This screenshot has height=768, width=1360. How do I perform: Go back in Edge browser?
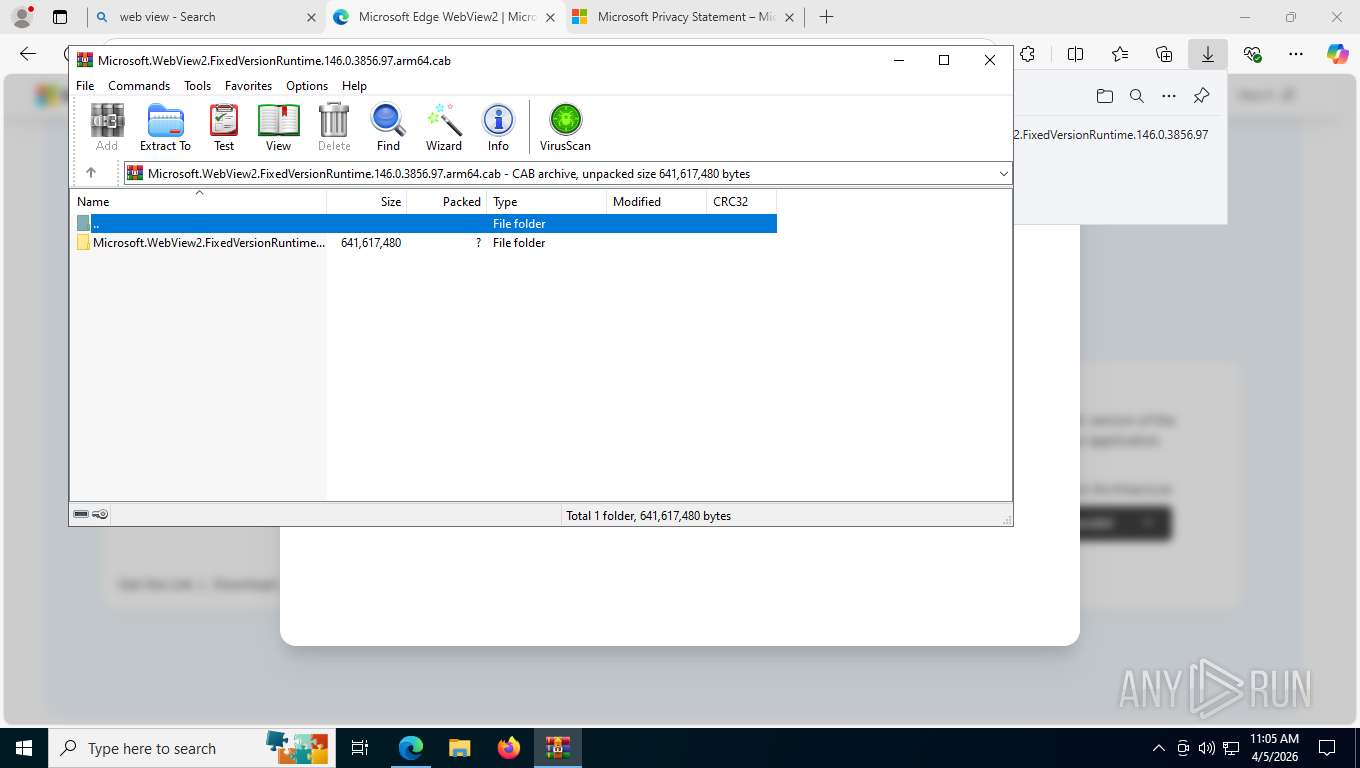(x=28, y=55)
